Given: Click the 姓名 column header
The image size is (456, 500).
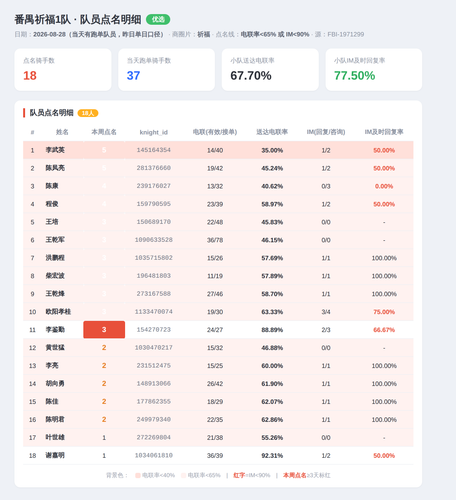Looking at the screenshot, I should point(62,132).
